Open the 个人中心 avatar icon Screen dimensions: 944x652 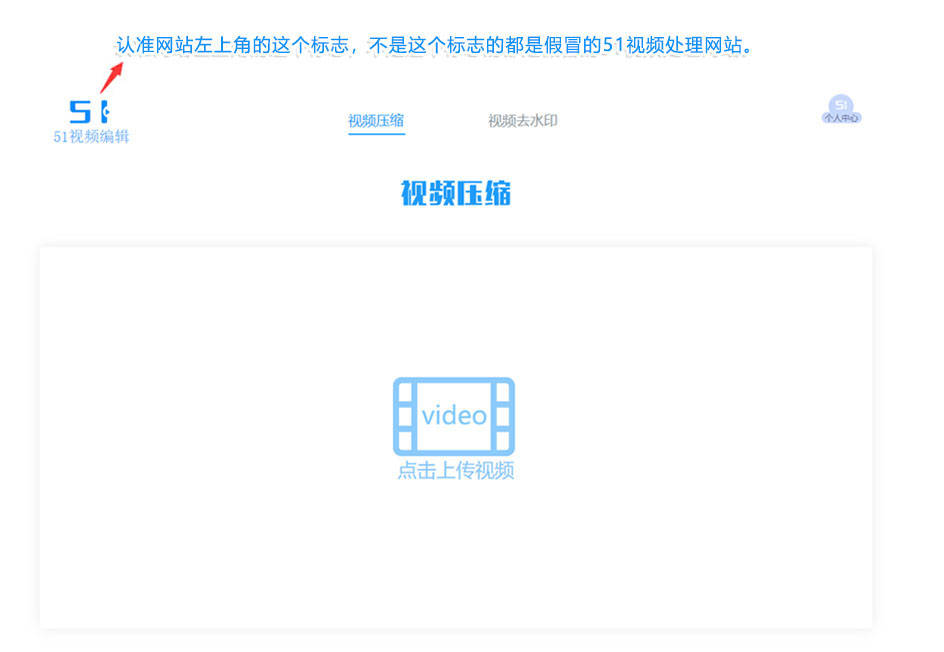coord(841,109)
